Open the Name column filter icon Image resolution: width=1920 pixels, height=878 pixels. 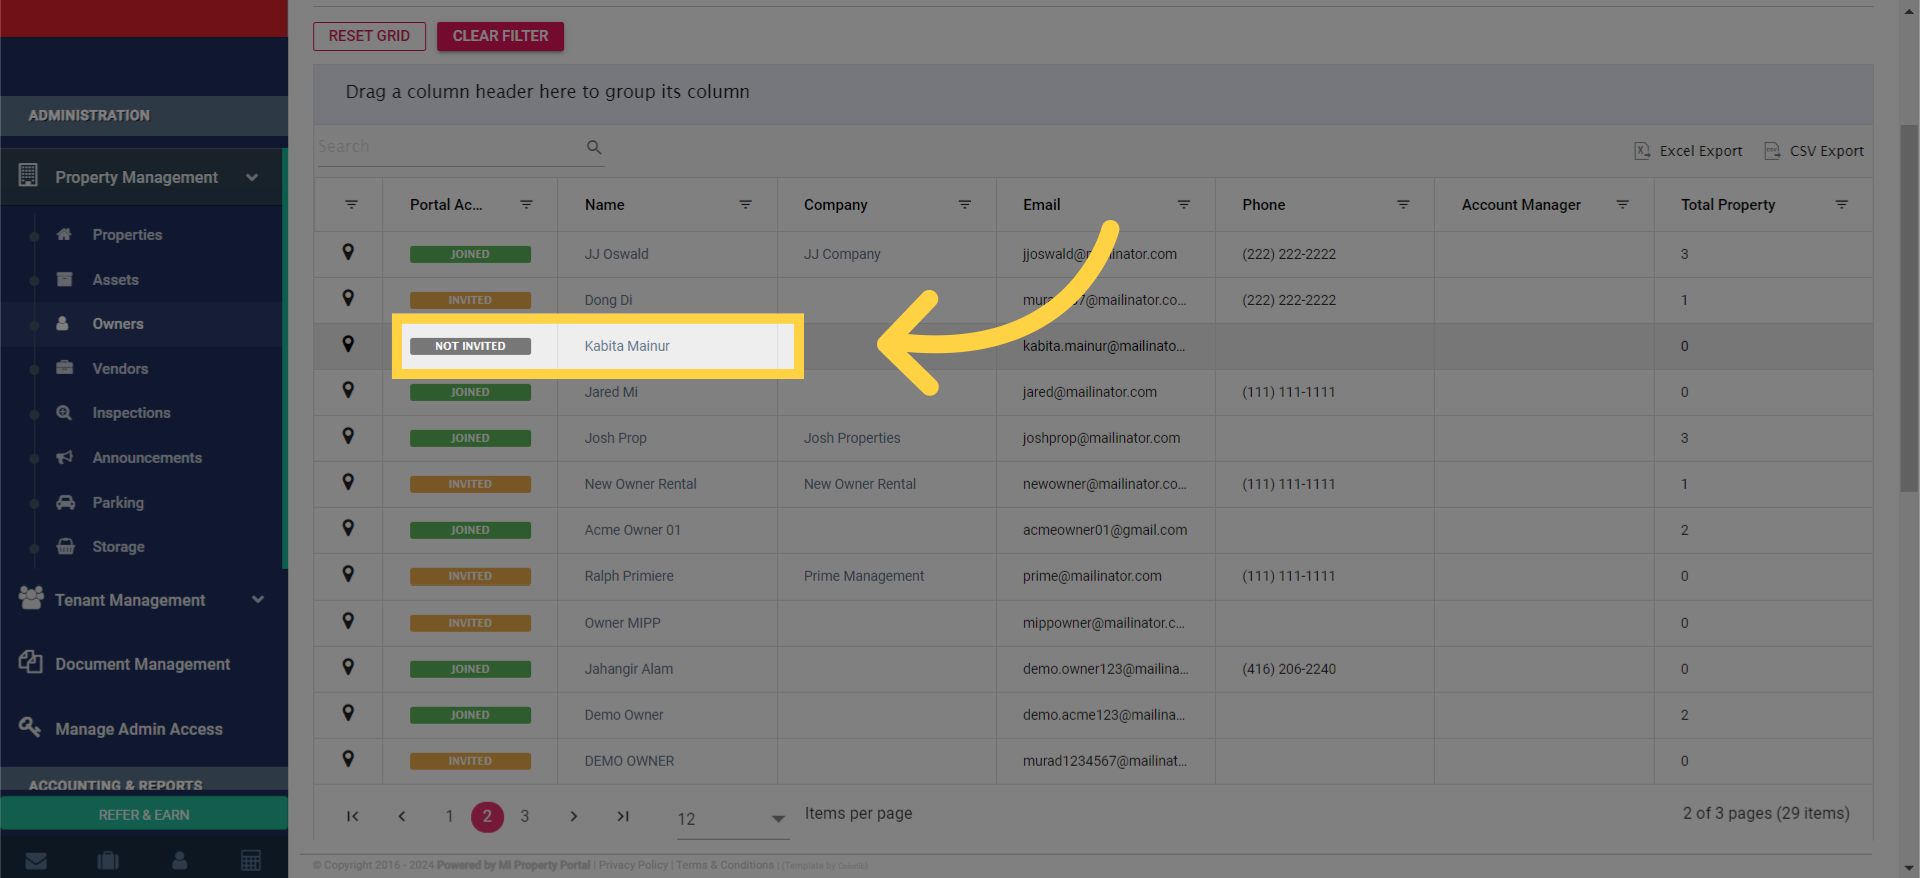[745, 204]
